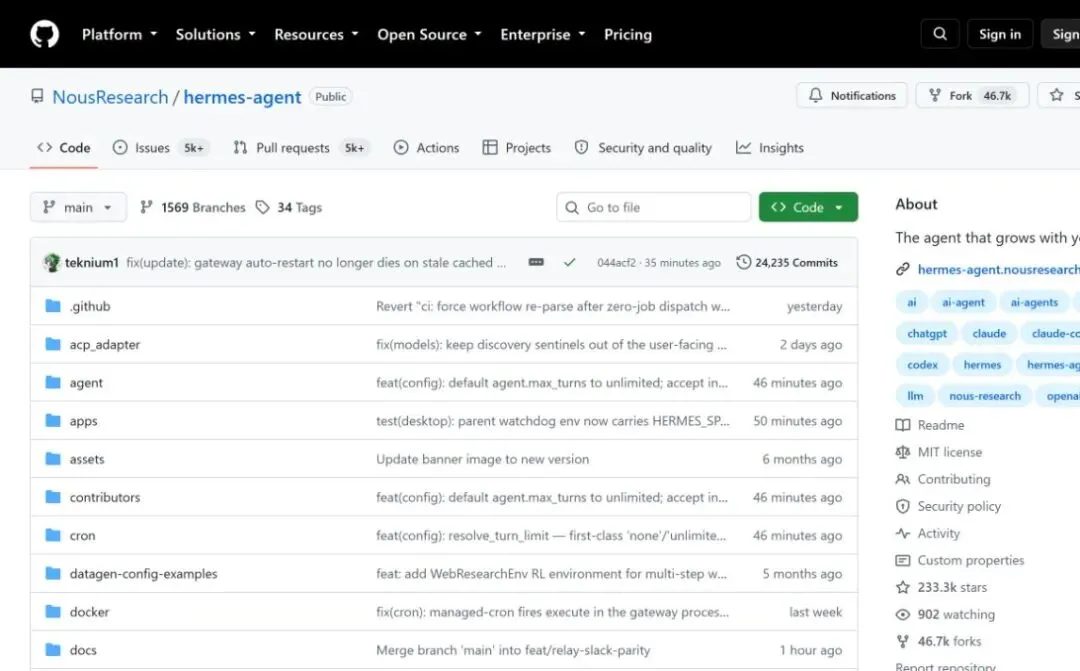
Task: Open the green Code dropdown button
Action: tap(808, 207)
